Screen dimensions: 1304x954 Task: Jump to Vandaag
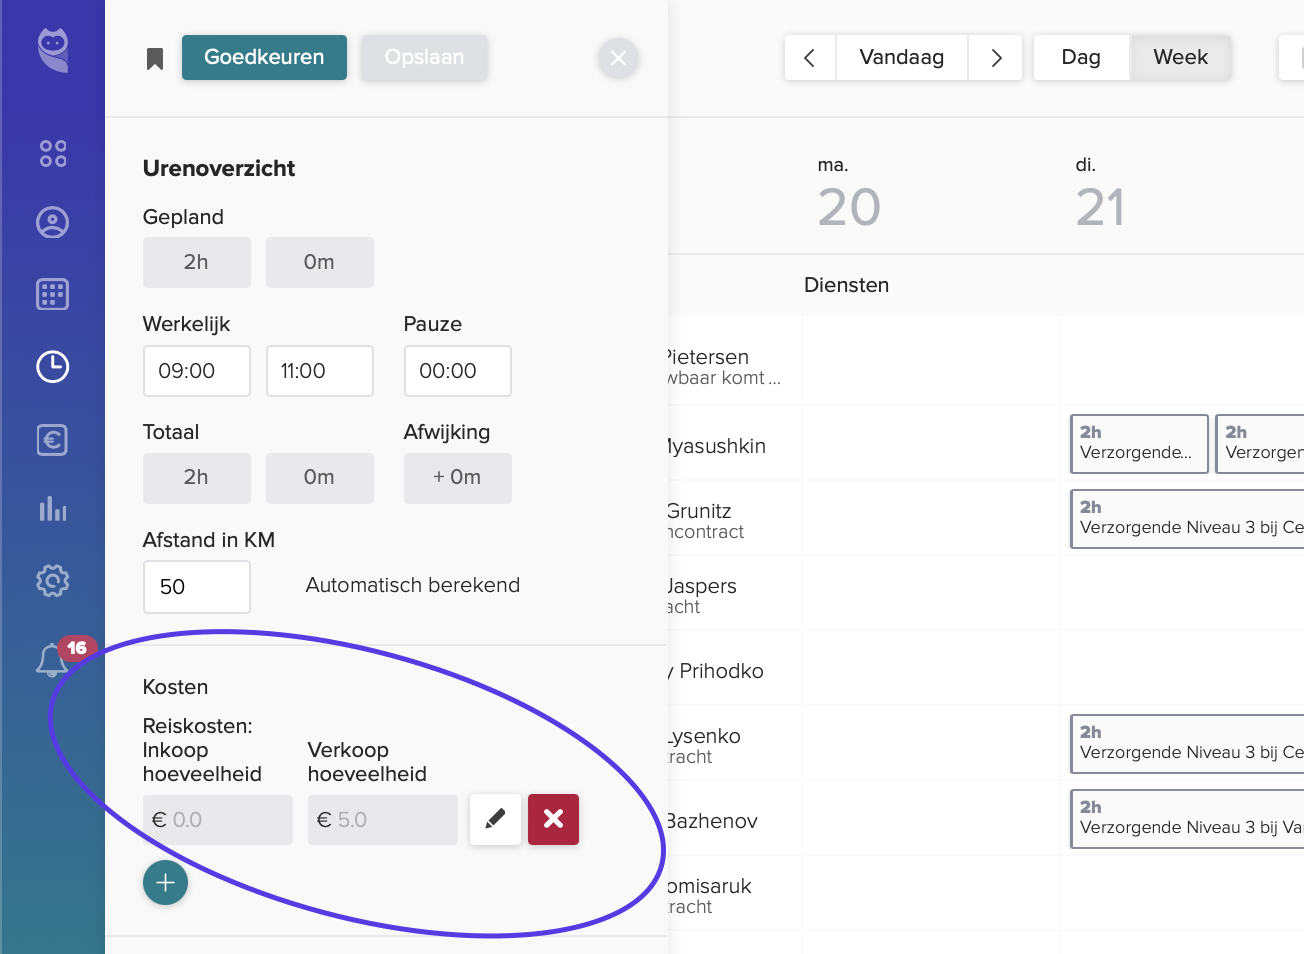point(902,58)
